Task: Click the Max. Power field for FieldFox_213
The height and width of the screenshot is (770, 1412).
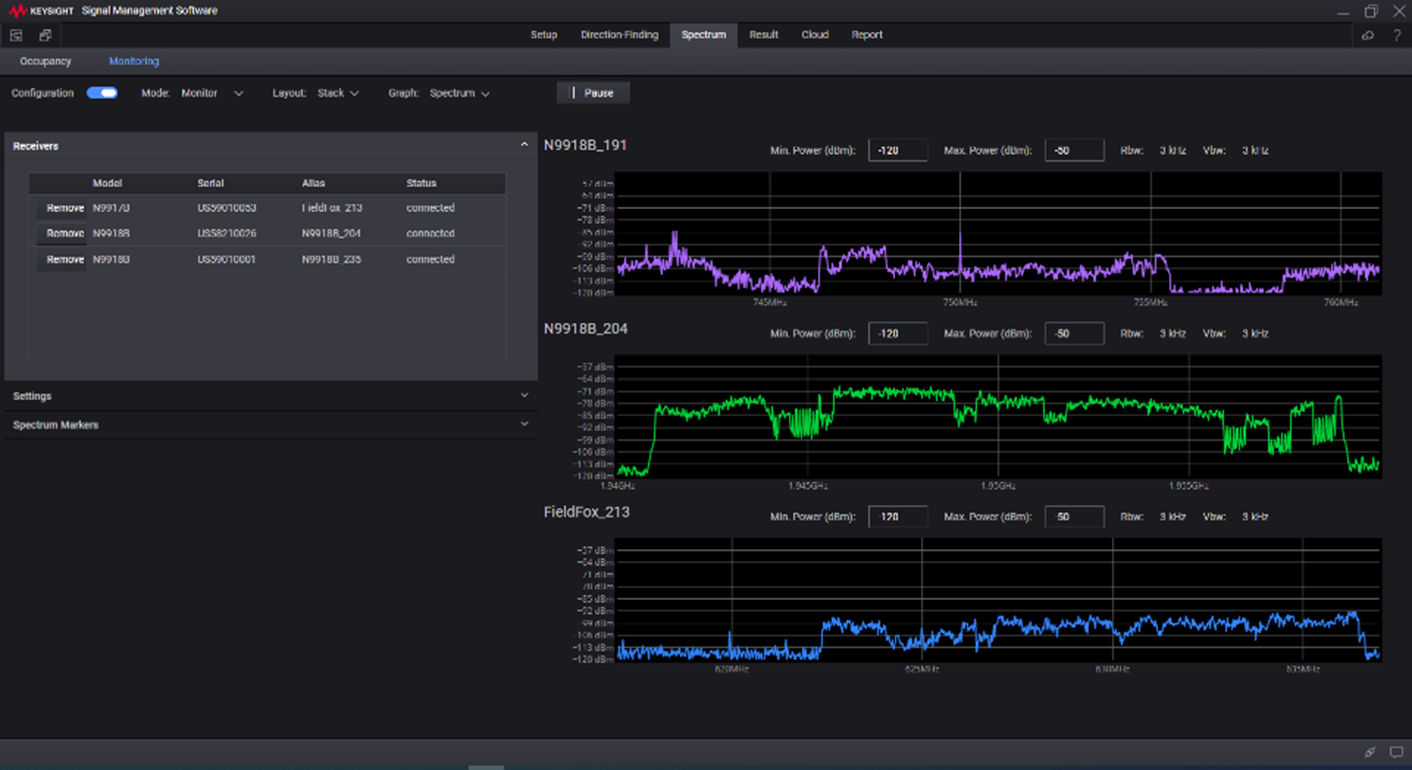Action: coord(1074,517)
